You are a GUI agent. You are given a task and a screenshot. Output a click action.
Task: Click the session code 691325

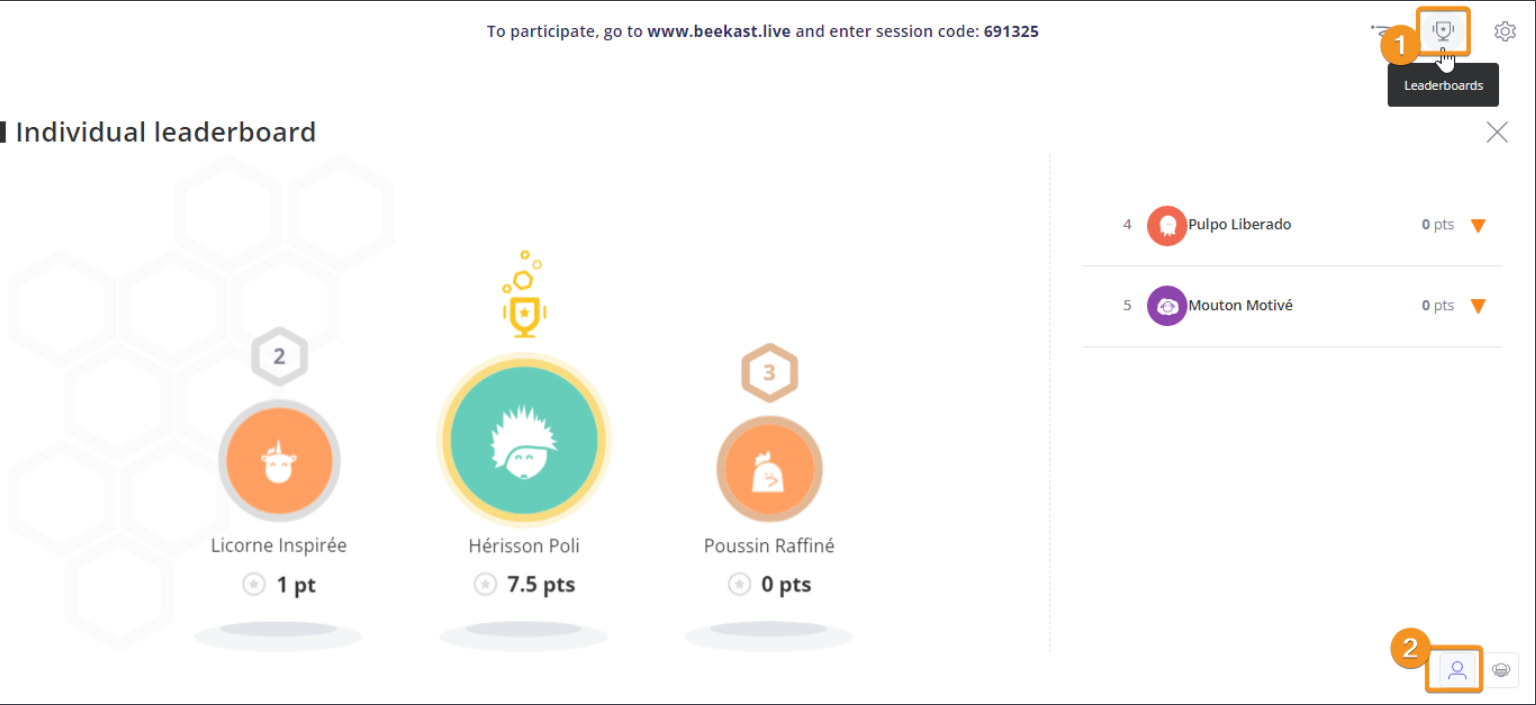(1011, 31)
